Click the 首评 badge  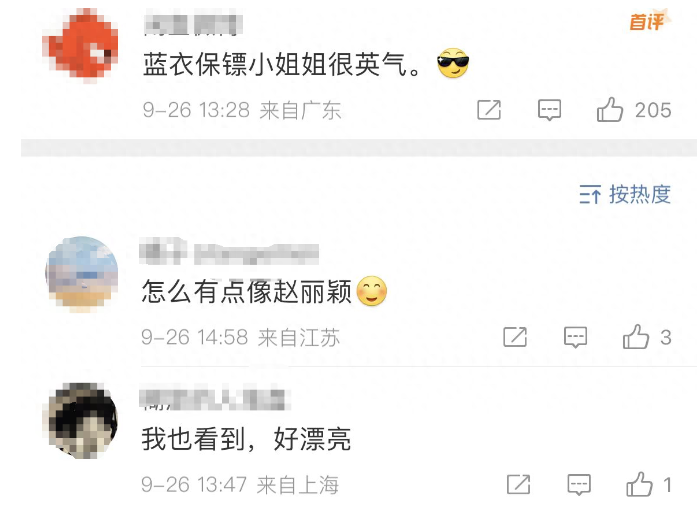point(649,21)
